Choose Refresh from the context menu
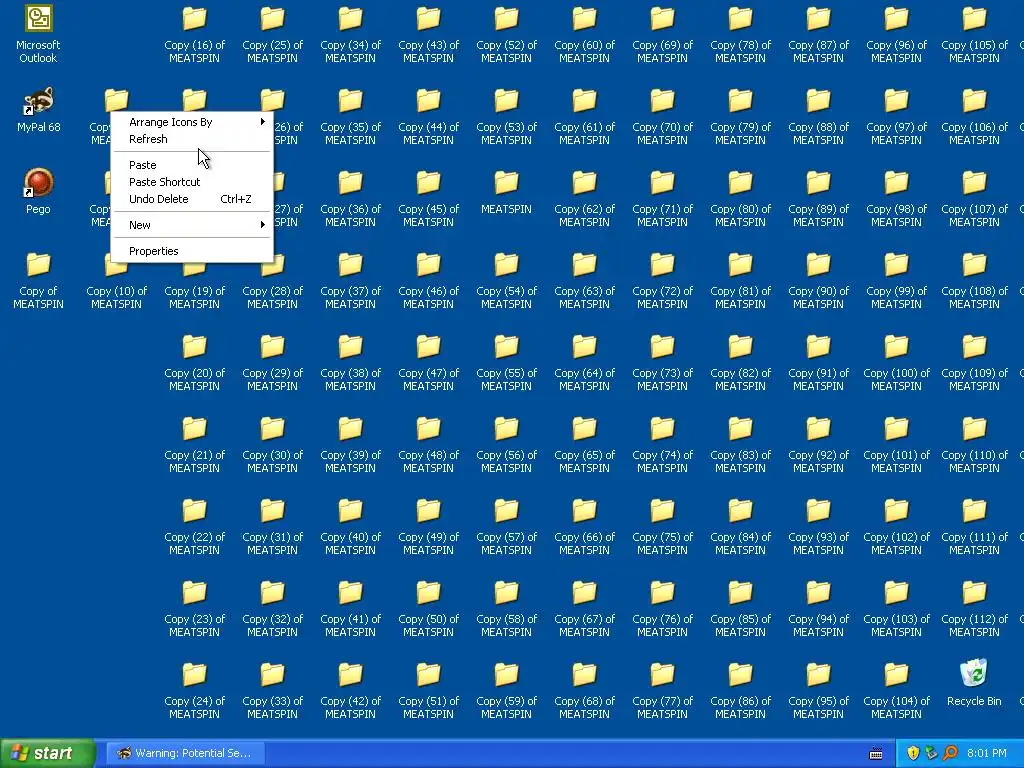Viewport: 1024px width, 768px height. (192, 139)
